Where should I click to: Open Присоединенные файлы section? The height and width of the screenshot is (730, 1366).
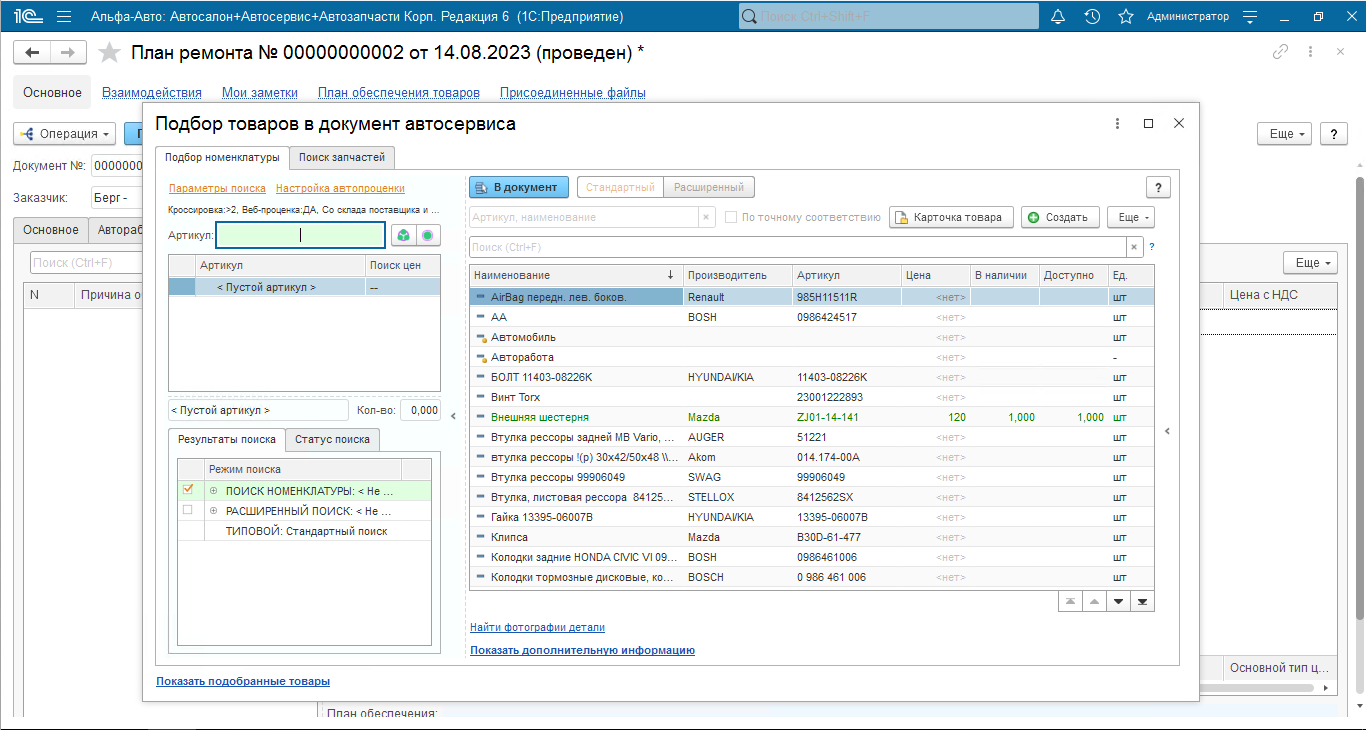tap(573, 92)
